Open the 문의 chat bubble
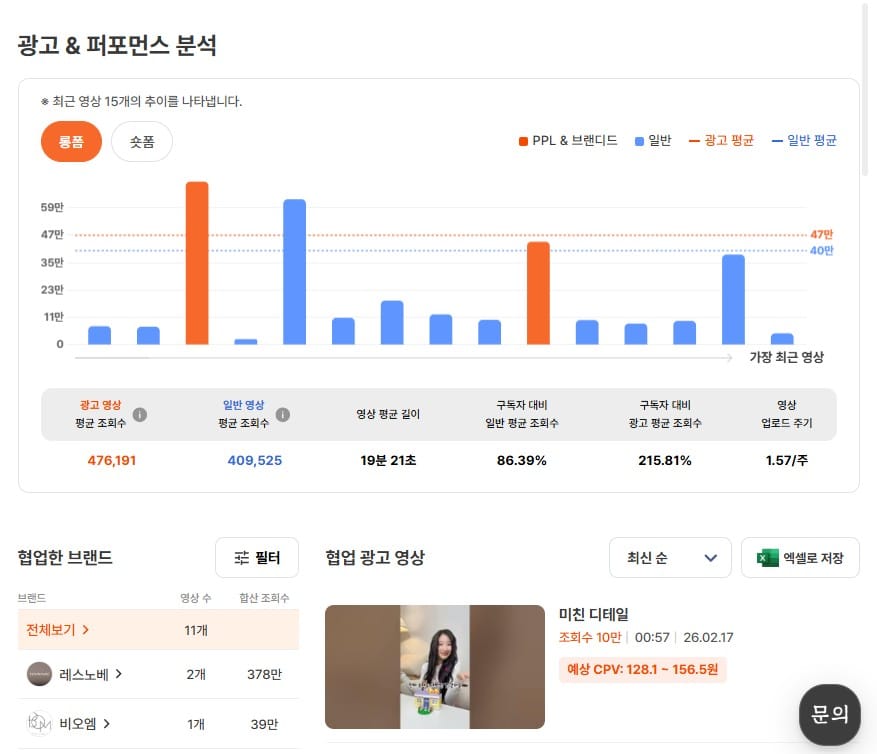The width and height of the screenshot is (877, 754). [x=829, y=714]
